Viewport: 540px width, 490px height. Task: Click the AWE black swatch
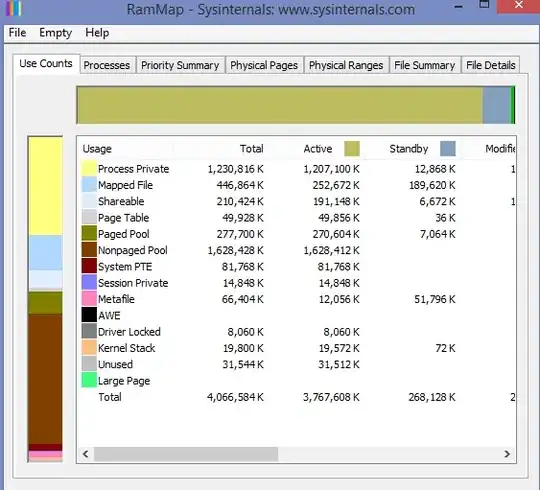coord(89,315)
